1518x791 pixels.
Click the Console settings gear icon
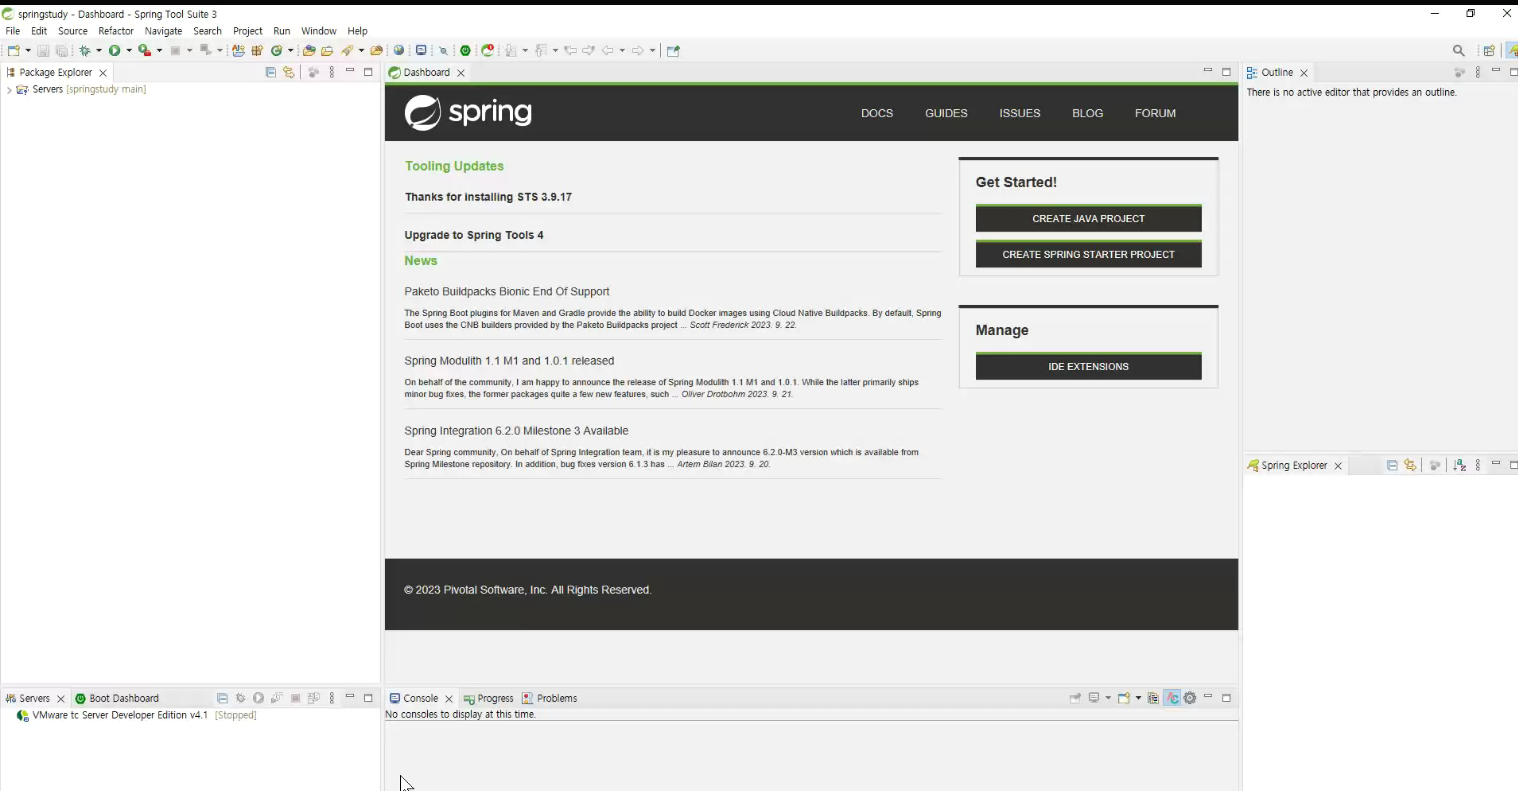1190,698
